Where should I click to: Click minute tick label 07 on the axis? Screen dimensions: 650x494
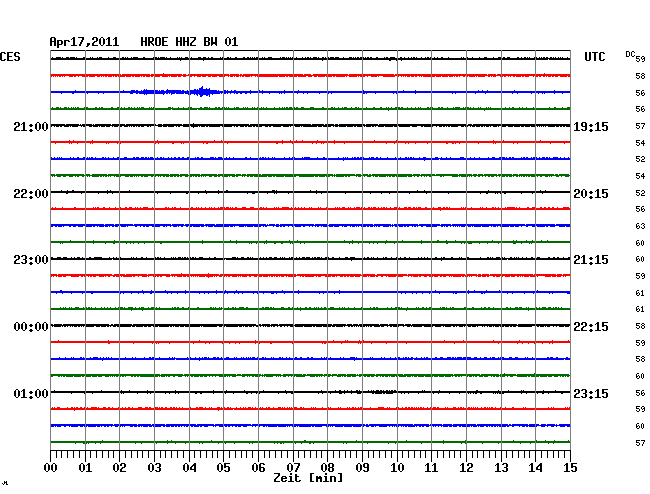point(293,468)
